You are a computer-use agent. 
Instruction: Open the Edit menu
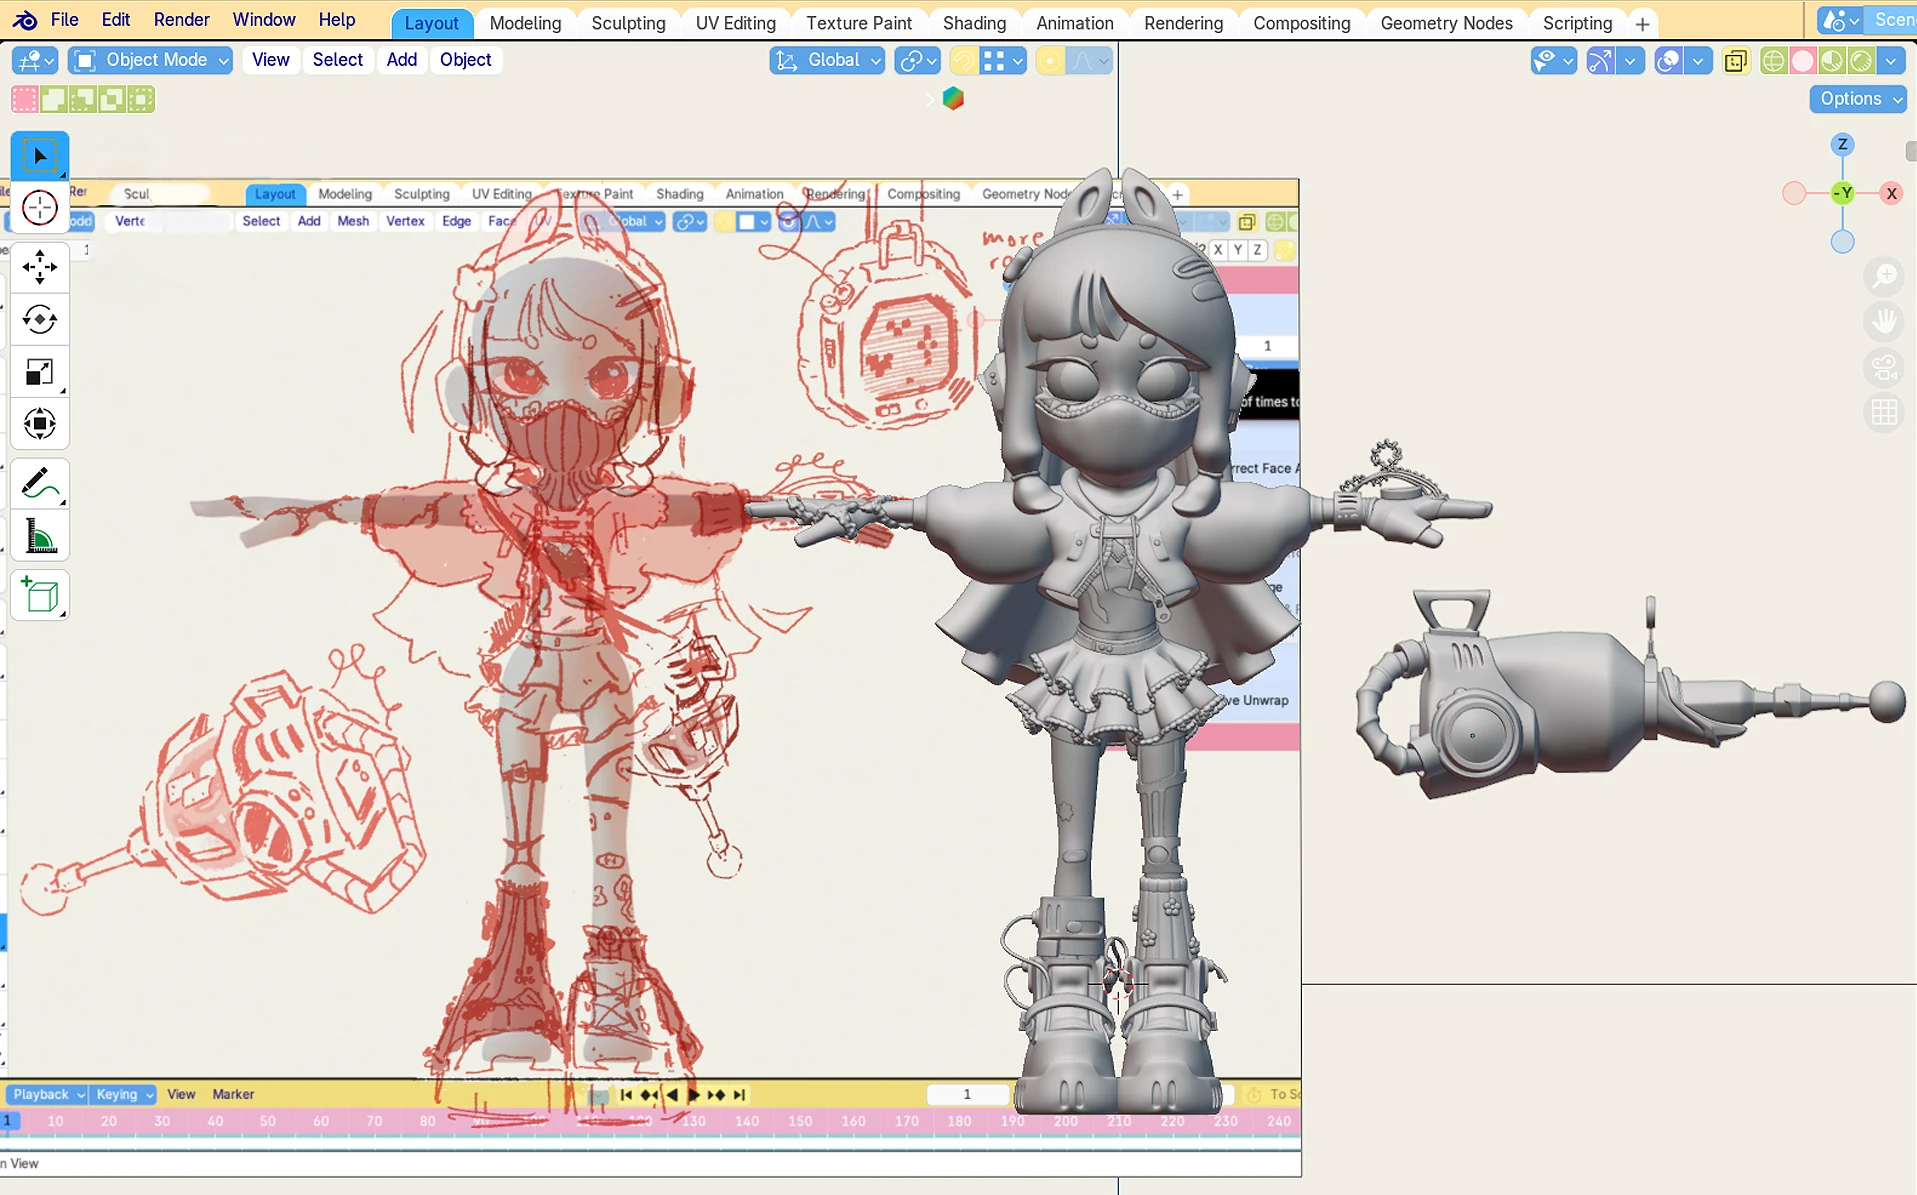pos(116,20)
